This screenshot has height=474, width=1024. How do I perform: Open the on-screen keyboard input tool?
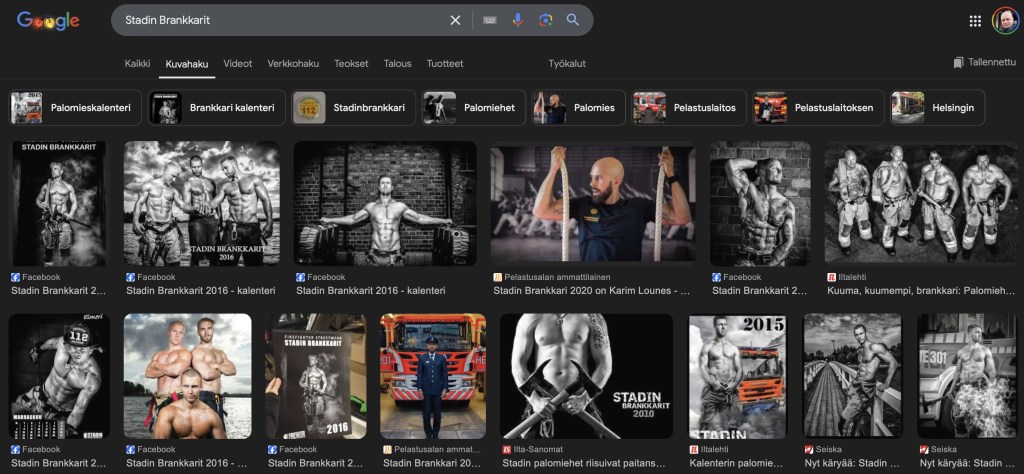pyautogui.click(x=489, y=20)
